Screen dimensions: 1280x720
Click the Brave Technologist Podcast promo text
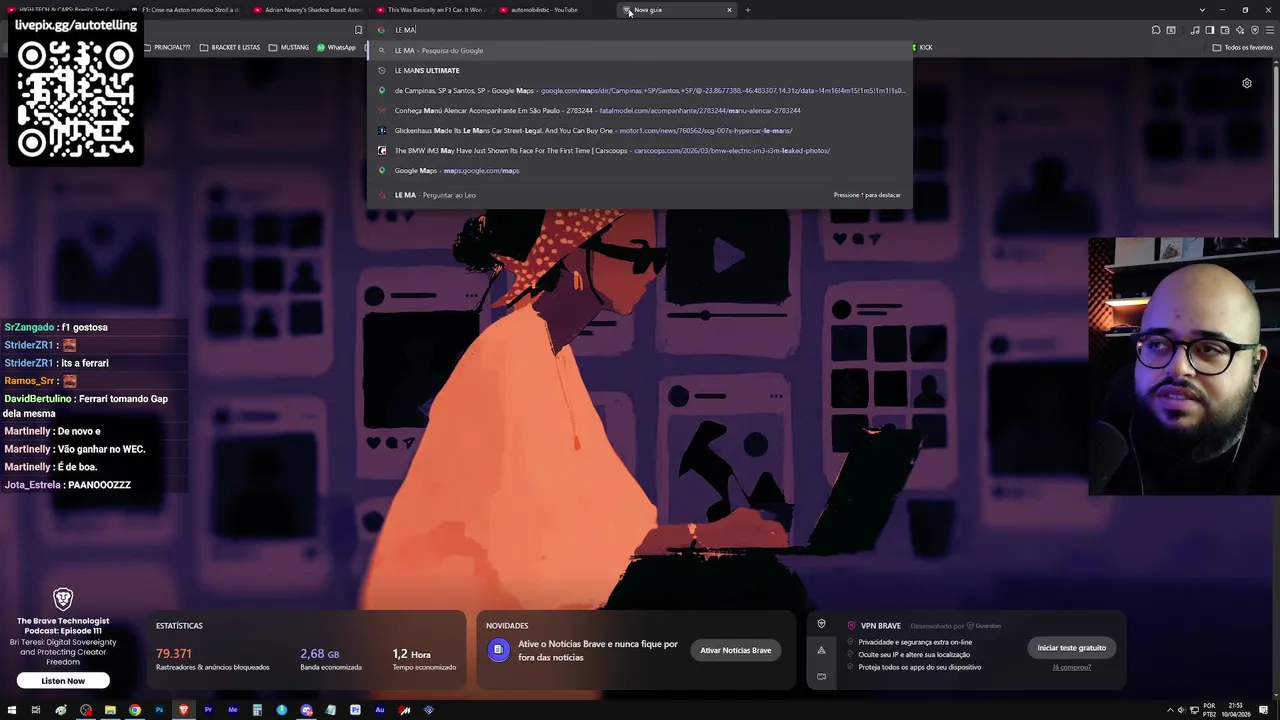pyautogui.click(x=63, y=641)
